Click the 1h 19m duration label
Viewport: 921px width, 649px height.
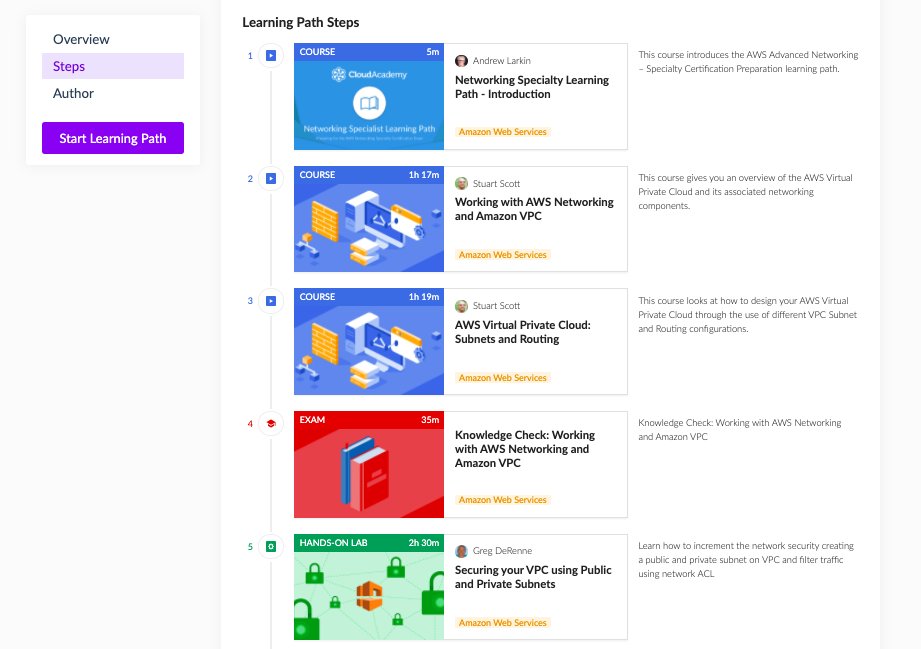[423, 297]
